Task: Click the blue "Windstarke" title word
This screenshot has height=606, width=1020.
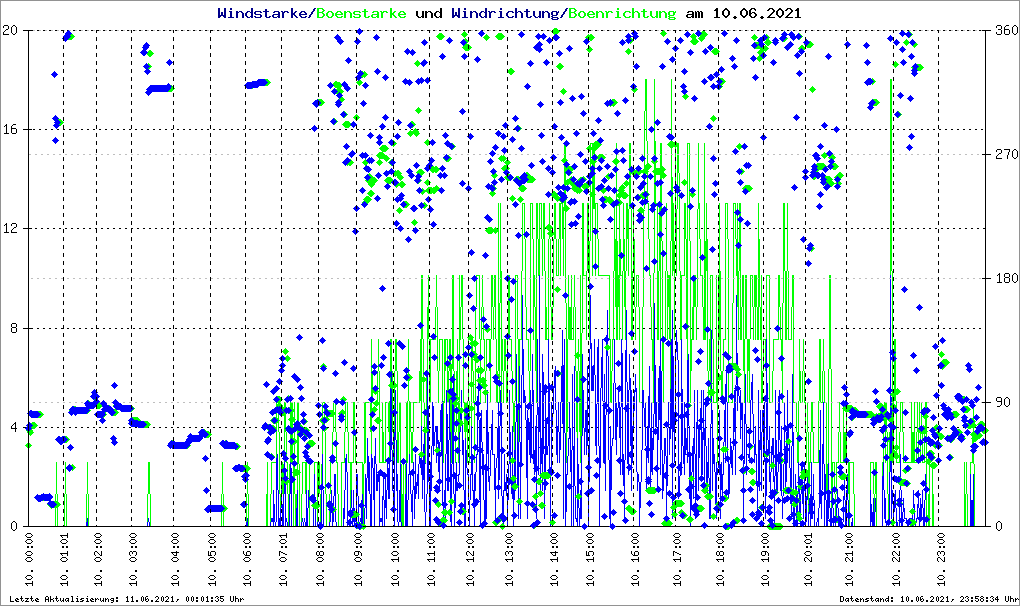Action: tap(262, 13)
